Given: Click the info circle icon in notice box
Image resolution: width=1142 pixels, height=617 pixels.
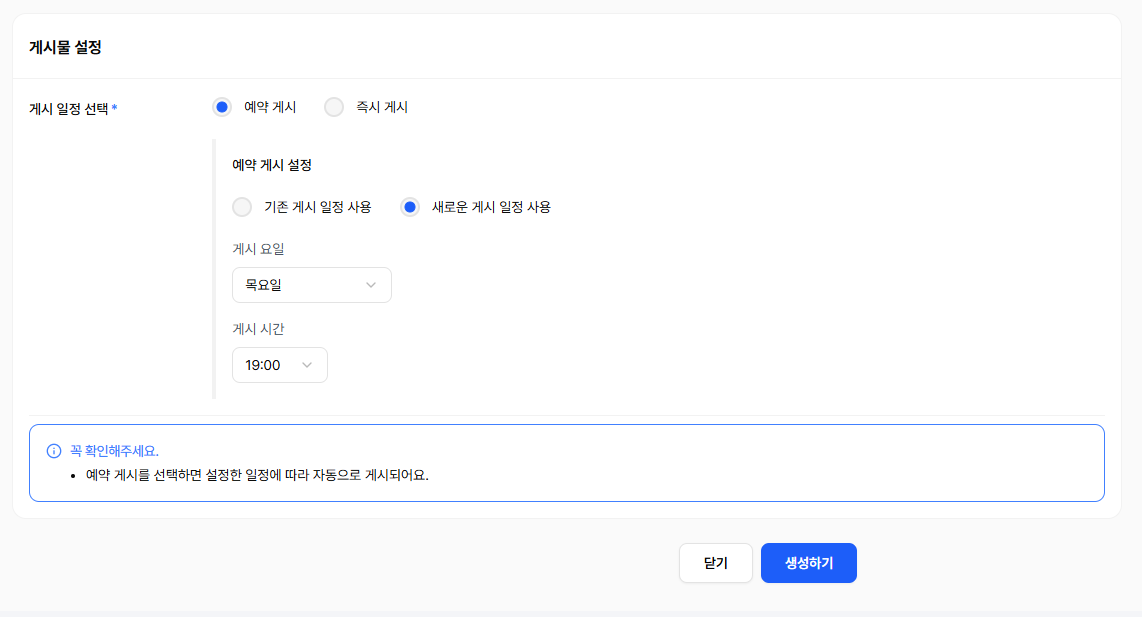Looking at the screenshot, I should (54, 451).
